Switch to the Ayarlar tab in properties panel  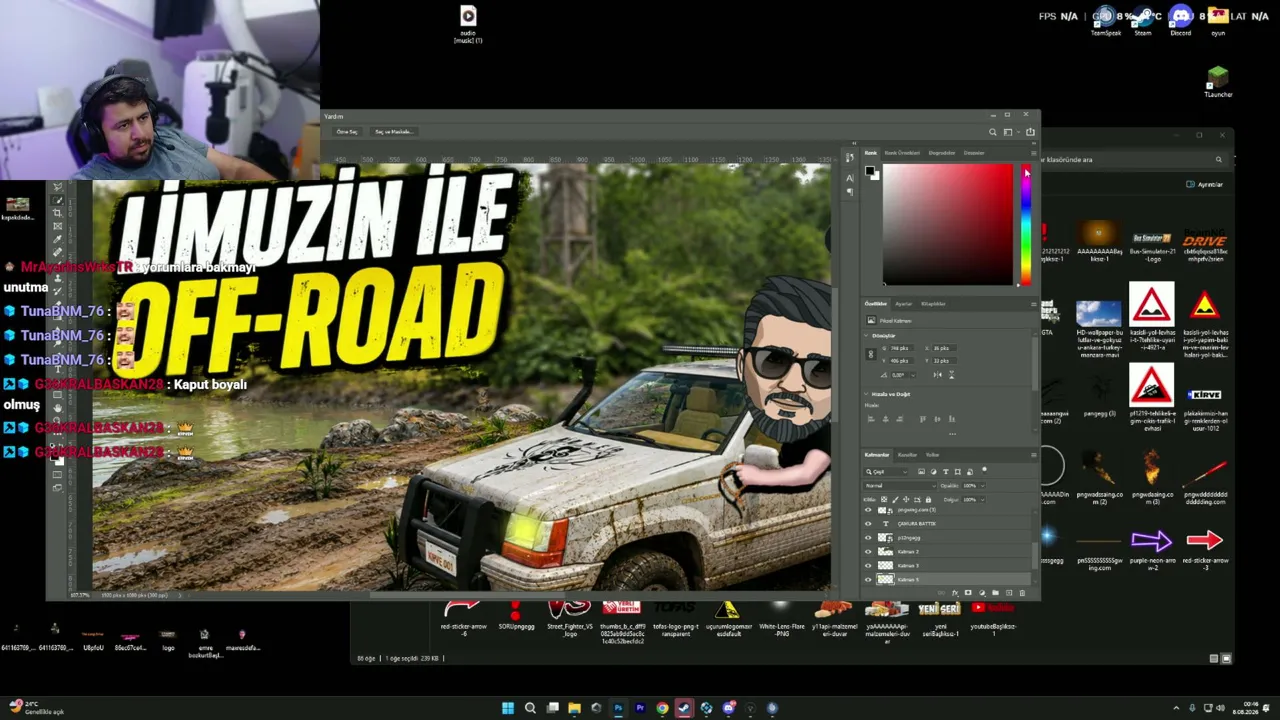tap(903, 303)
